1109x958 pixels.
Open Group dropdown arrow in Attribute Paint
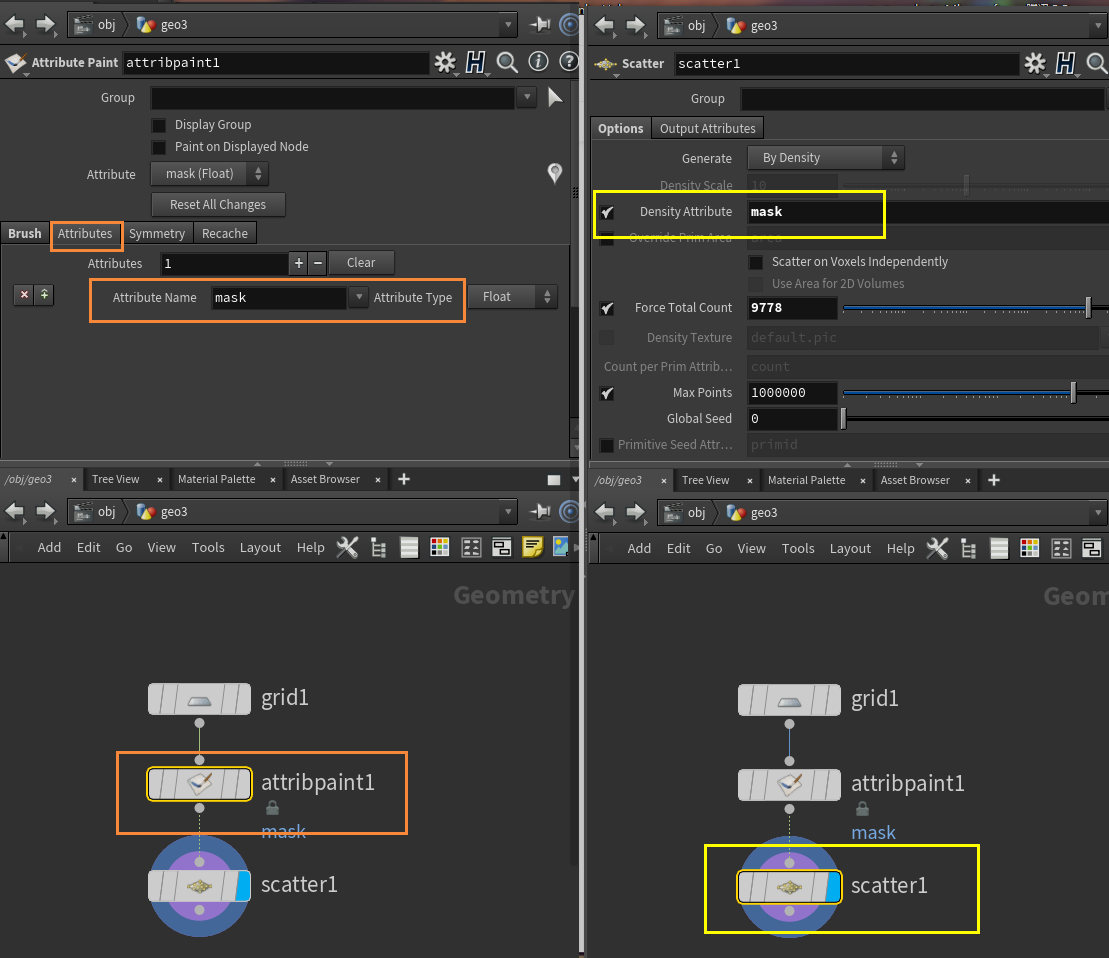coord(526,97)
